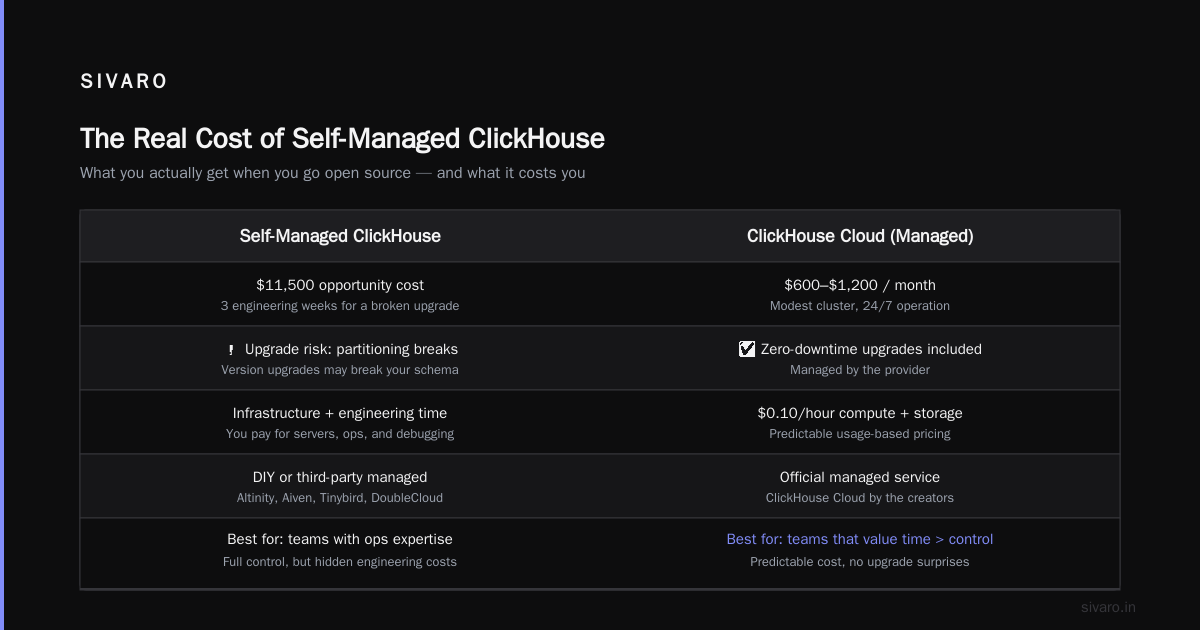This screenshot has width=1200, height=630.
Task: Click 'Upgrade risk: partitioning breaks' text
Action: pyautogui.click(x=351, y=349)
